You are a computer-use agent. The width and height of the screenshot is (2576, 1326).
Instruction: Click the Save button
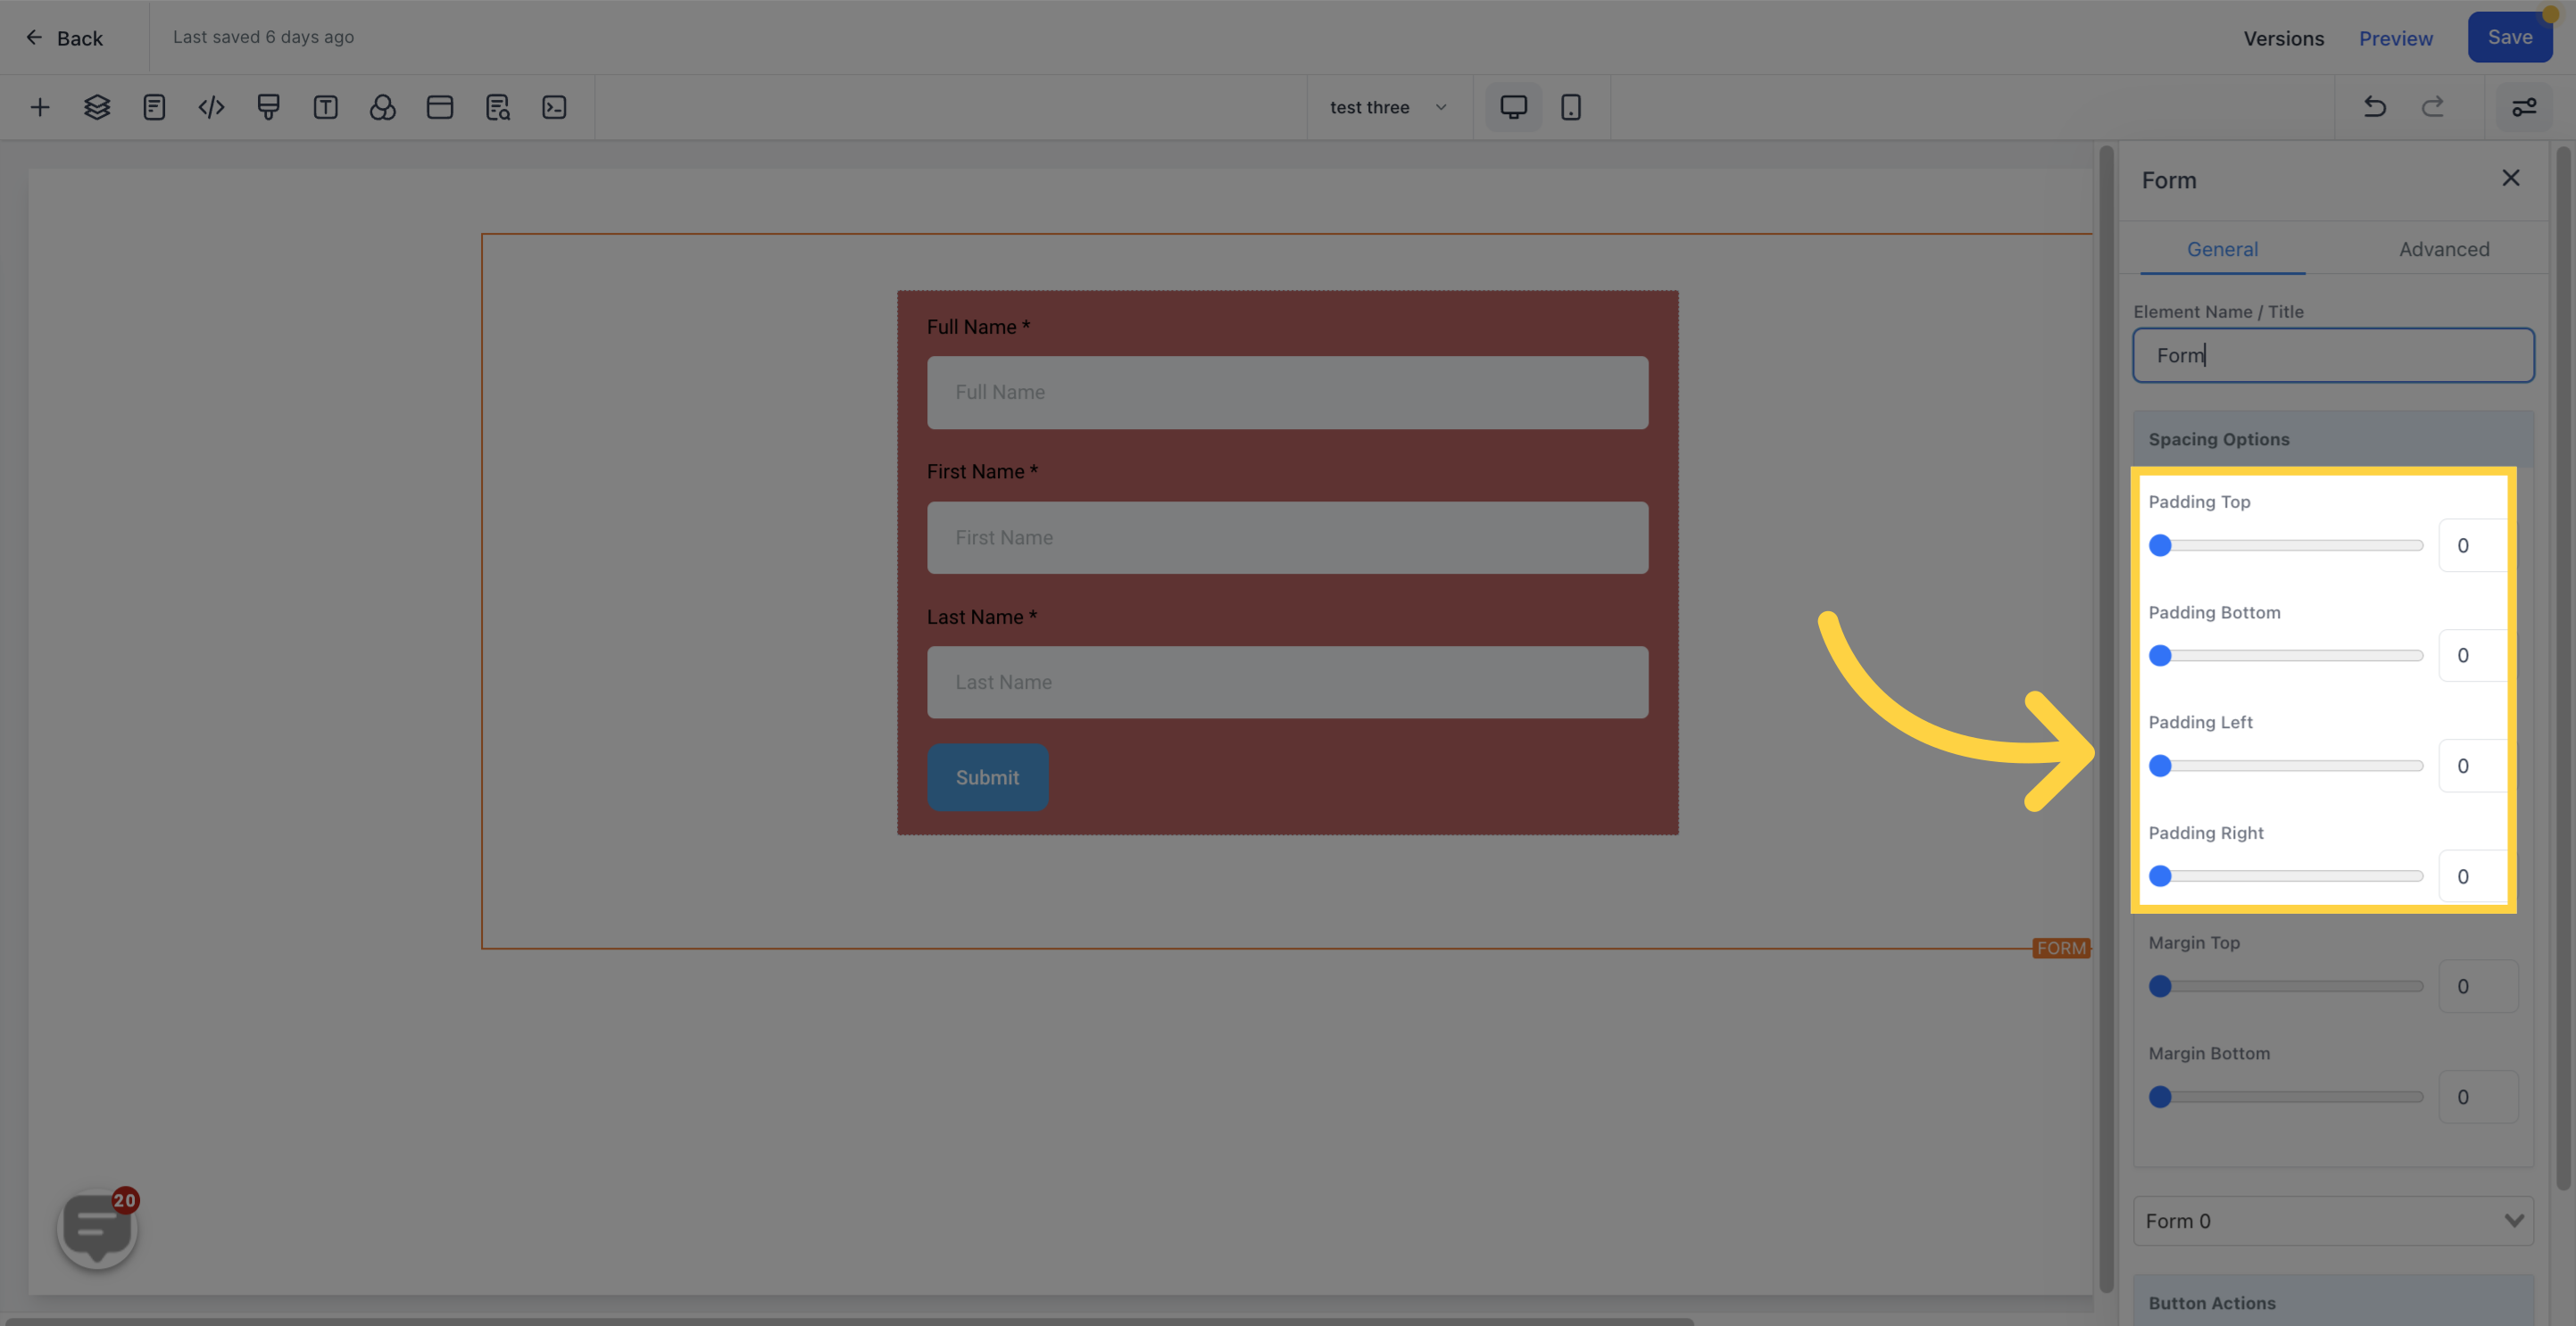coord(2510,37)
